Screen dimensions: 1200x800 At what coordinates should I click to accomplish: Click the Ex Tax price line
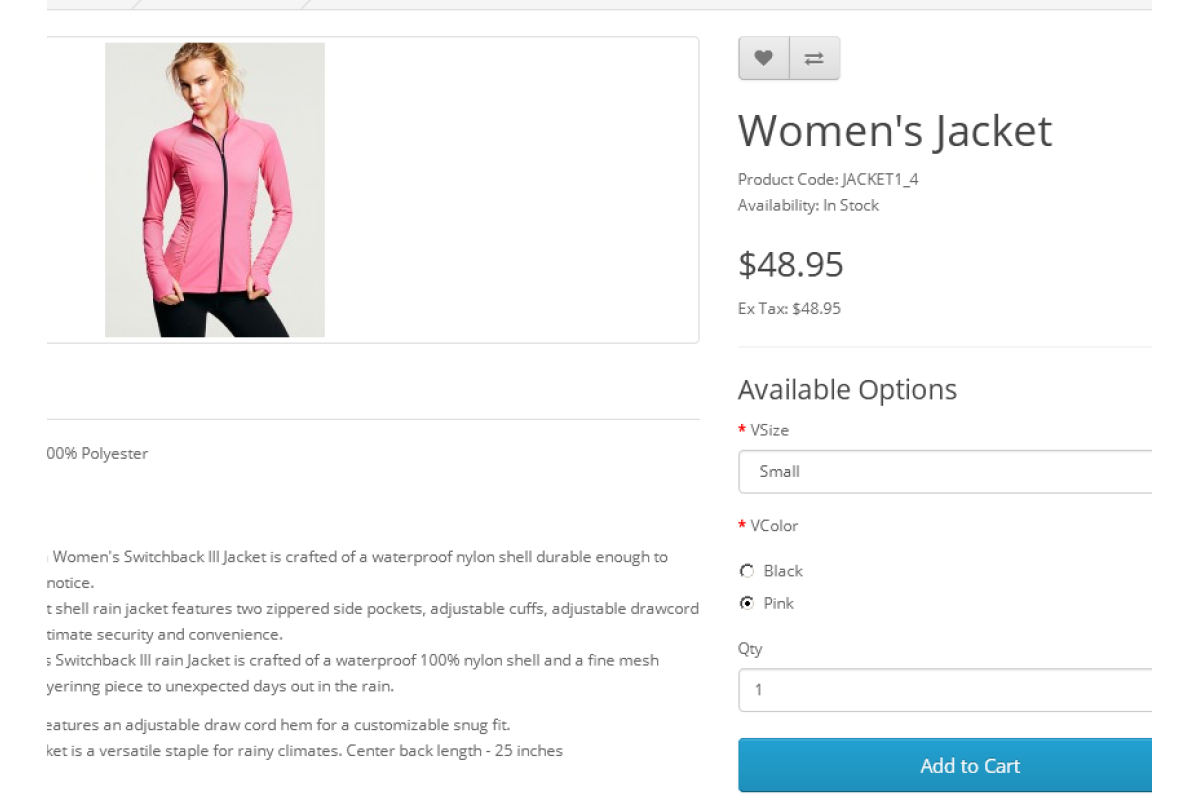tap(789, 309)
